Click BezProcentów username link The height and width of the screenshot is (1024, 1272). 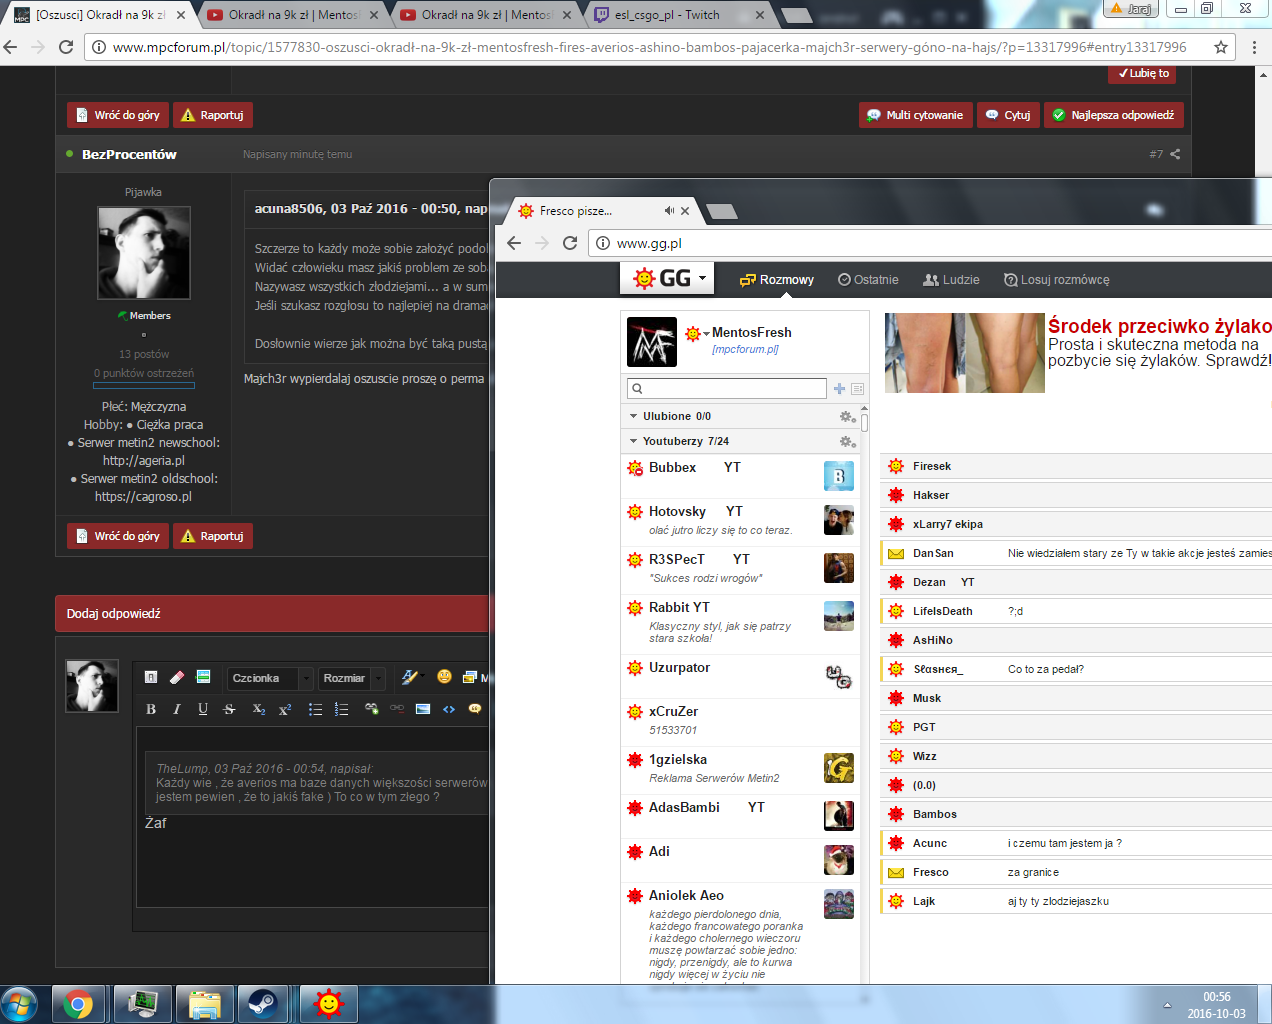point(129,154)
